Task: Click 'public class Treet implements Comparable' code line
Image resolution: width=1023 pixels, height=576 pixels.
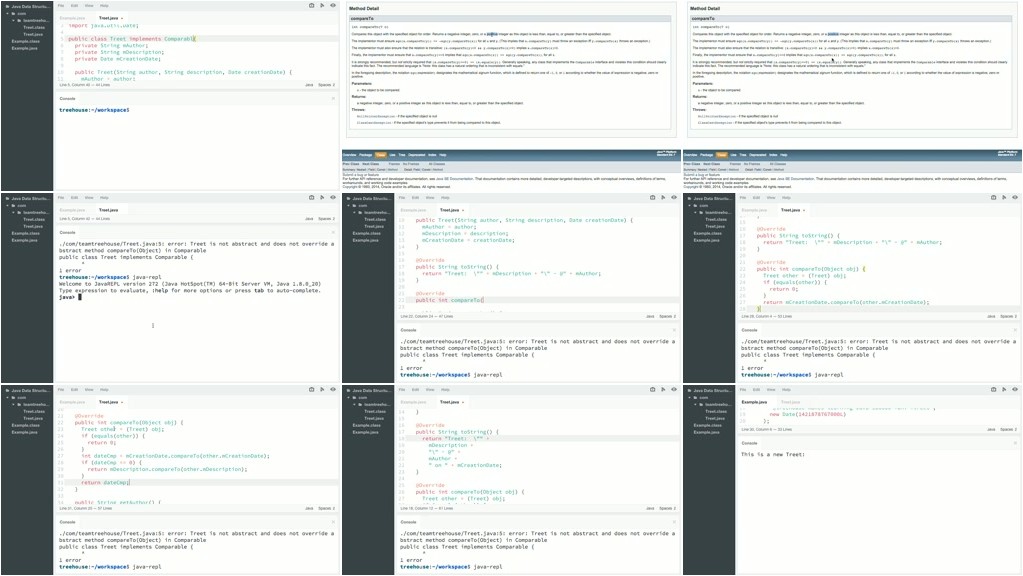Action: tap(131, 38)
